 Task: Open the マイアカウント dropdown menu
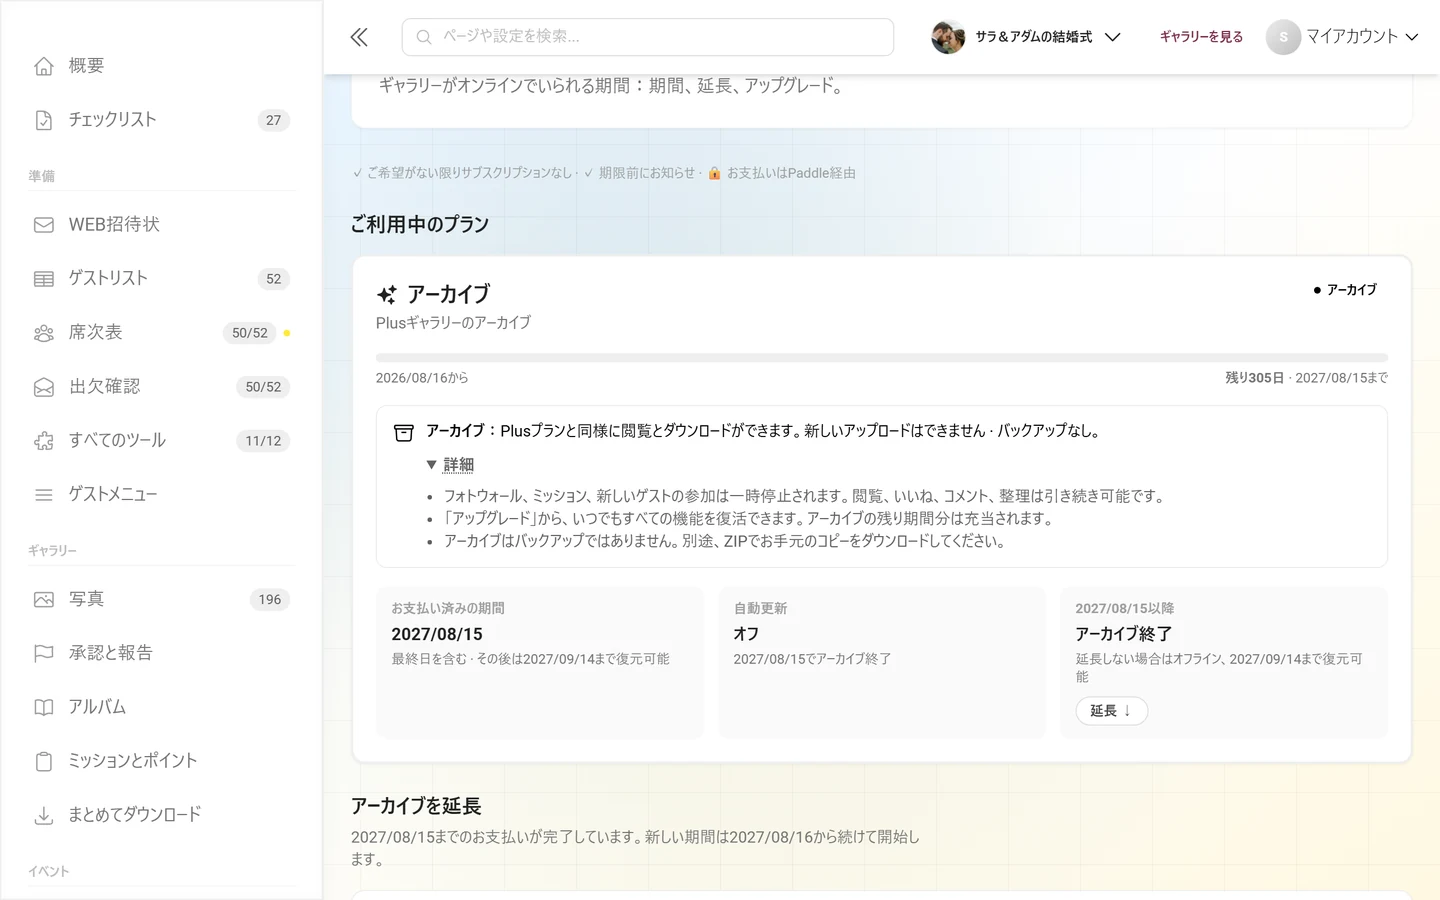pos(1343,37)
